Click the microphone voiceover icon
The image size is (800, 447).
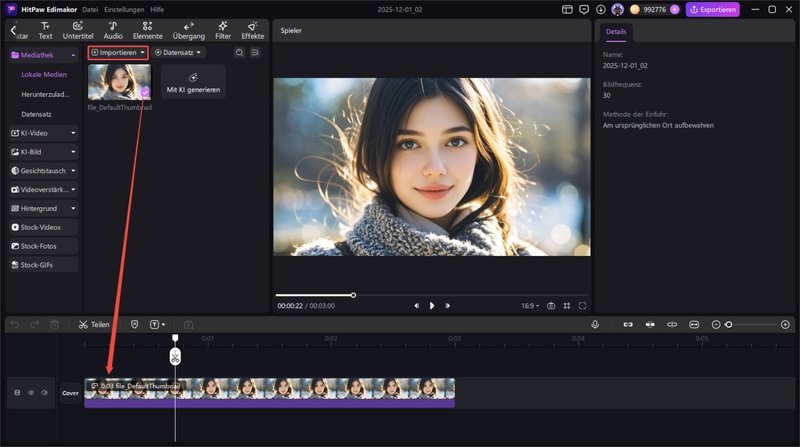click(x=595, y=325)
